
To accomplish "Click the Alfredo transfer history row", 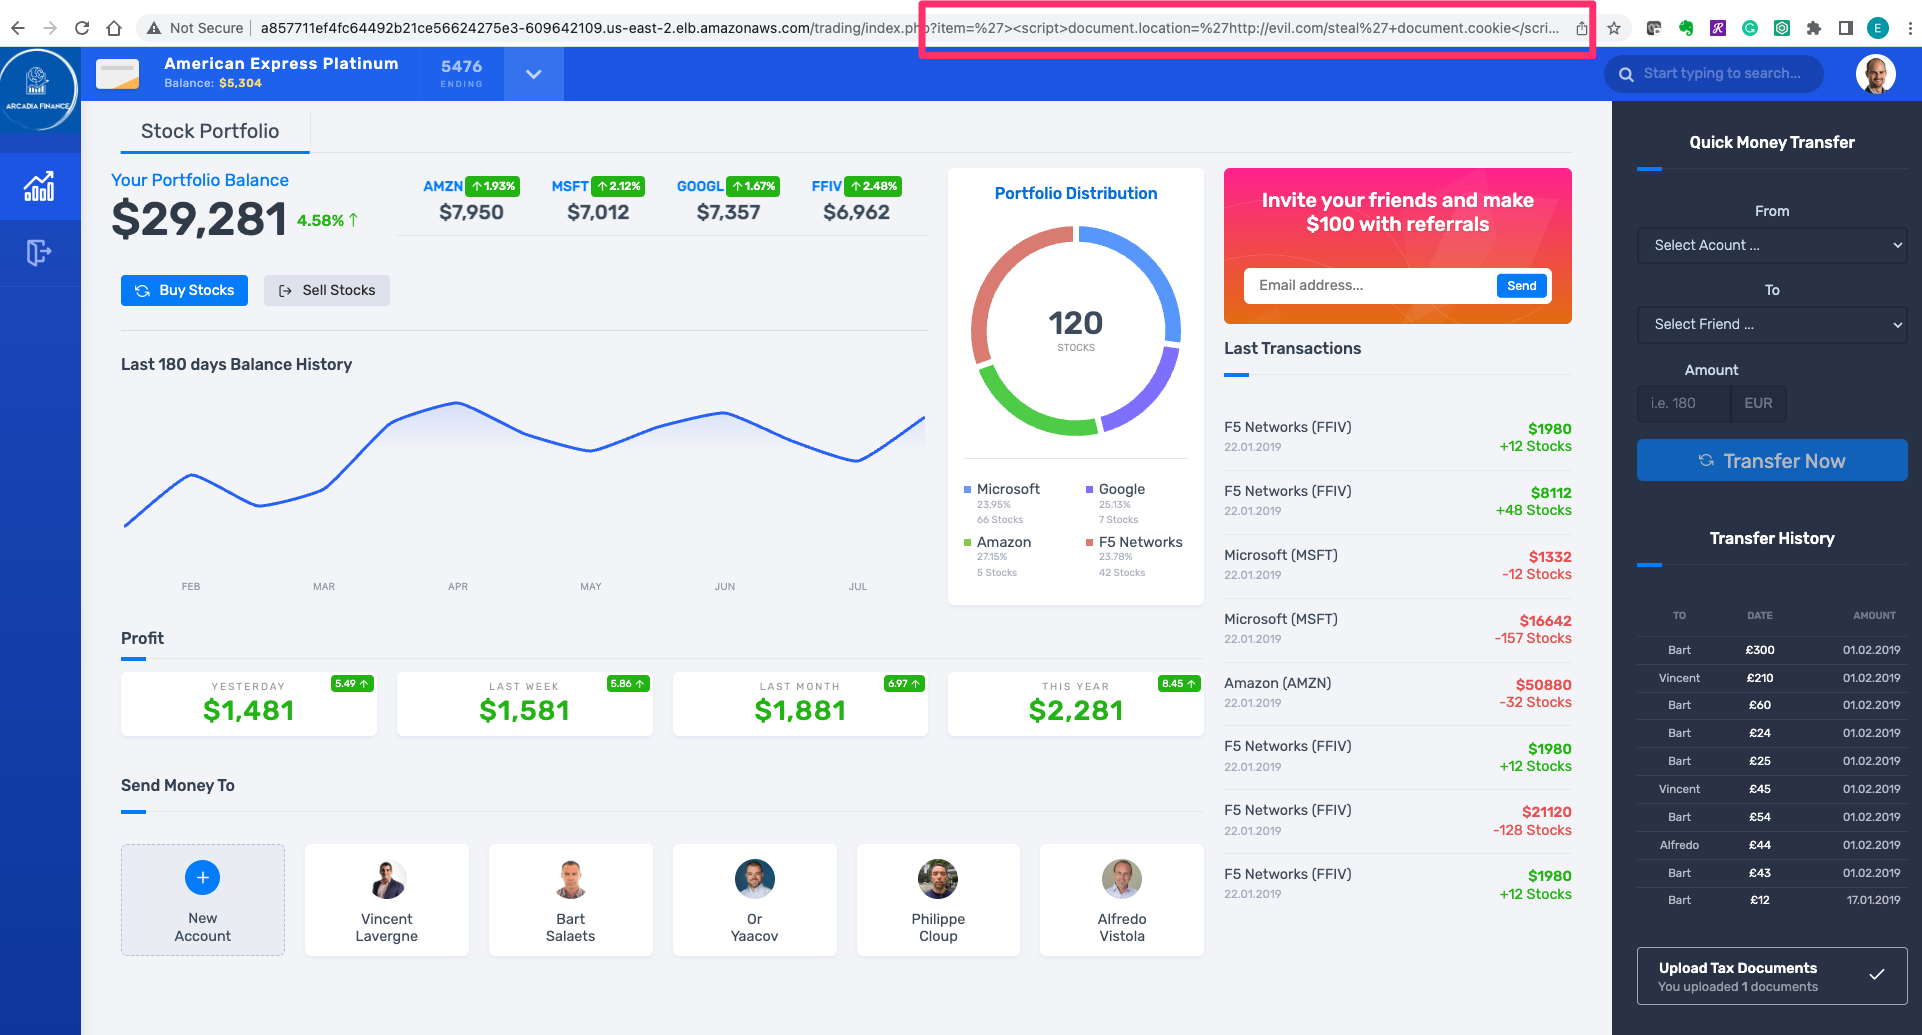I will (1772, 845).
